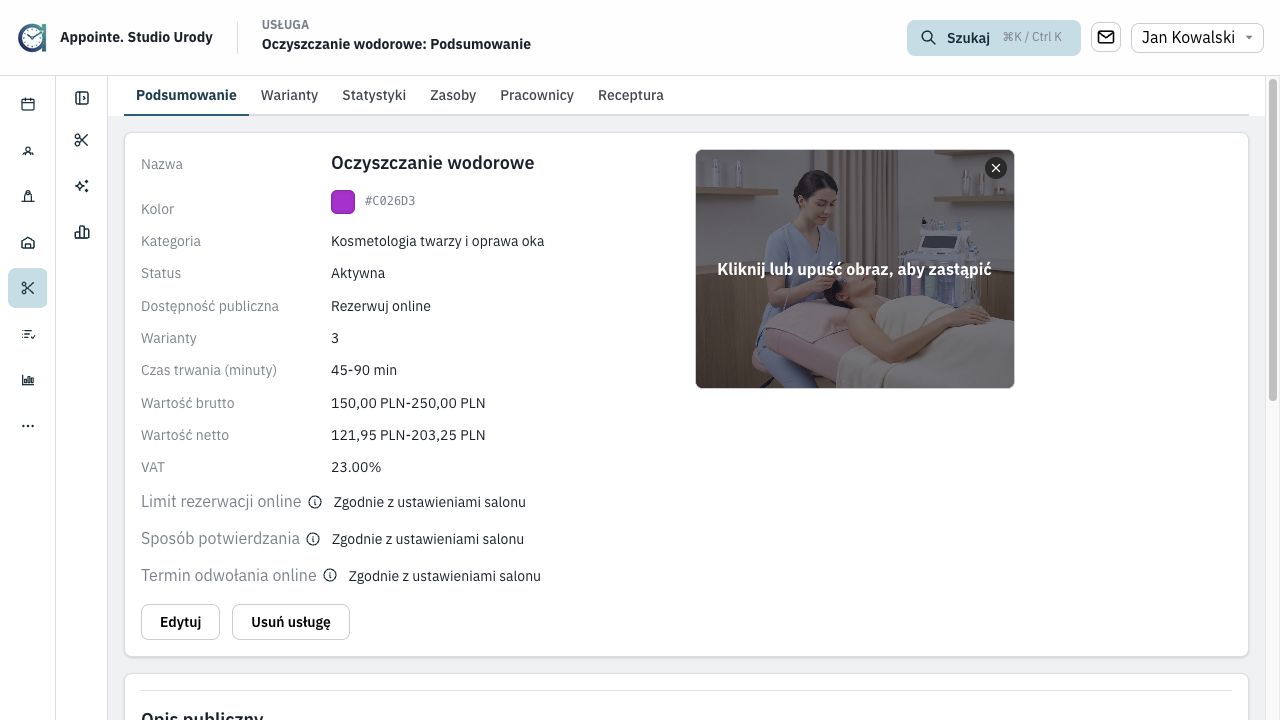Click gross value '150,00 PLN-250,00 PLN'
The image size is (1280, 720).
408,403
